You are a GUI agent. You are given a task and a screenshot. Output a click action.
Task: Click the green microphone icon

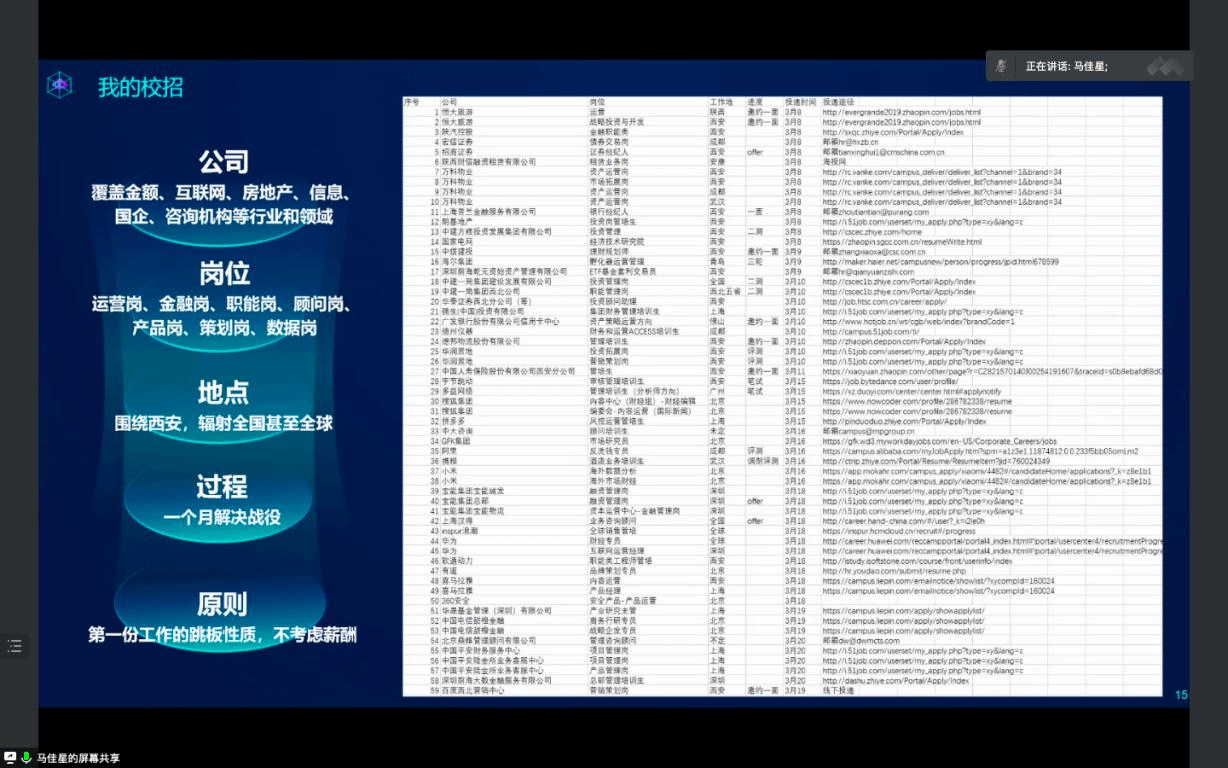point(26,758)
